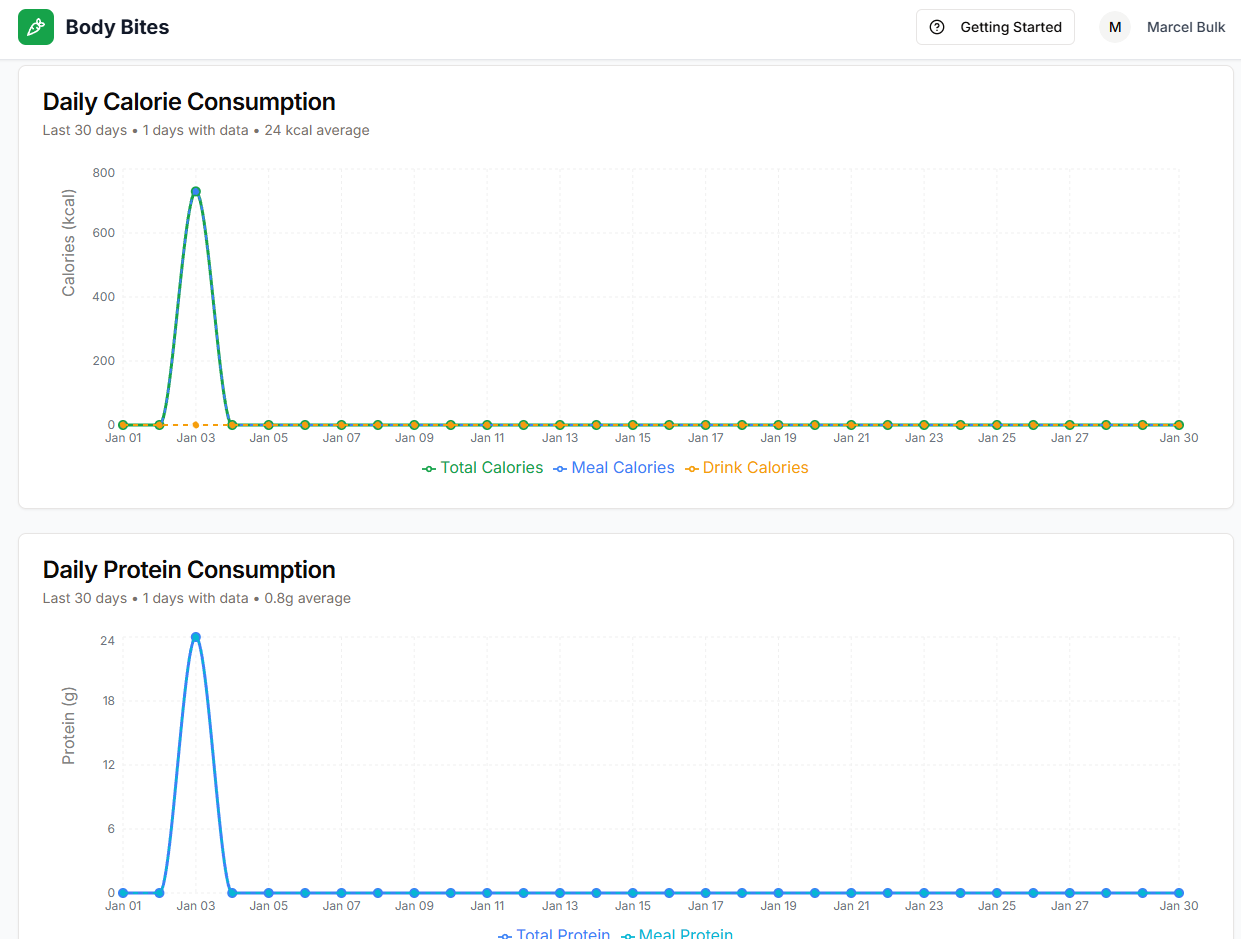Image resolution: width=1241 pixels, height=939 pixels.
Task: Click the Getting Started button
Action: 995,27
